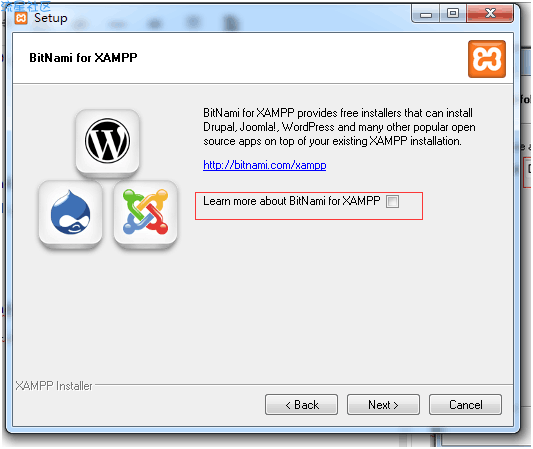Click the small XAMPP icon in title bar

pyautogui.click(x=21, y=18)
